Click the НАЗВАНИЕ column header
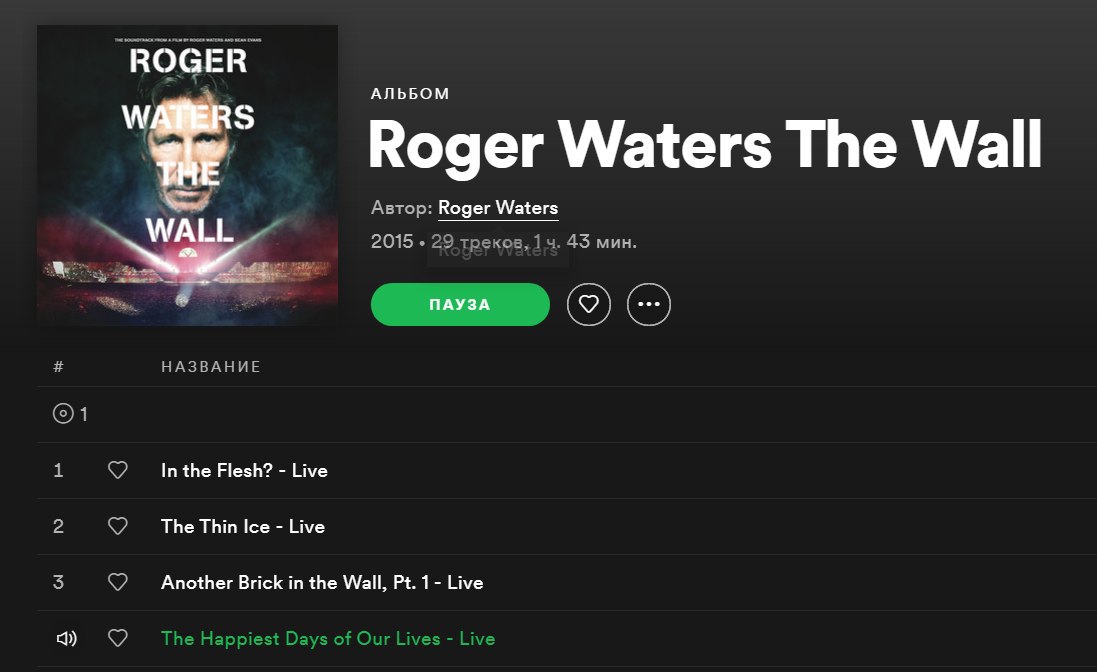This screenshot has height=672, width=1097. (x=211, y=366)
